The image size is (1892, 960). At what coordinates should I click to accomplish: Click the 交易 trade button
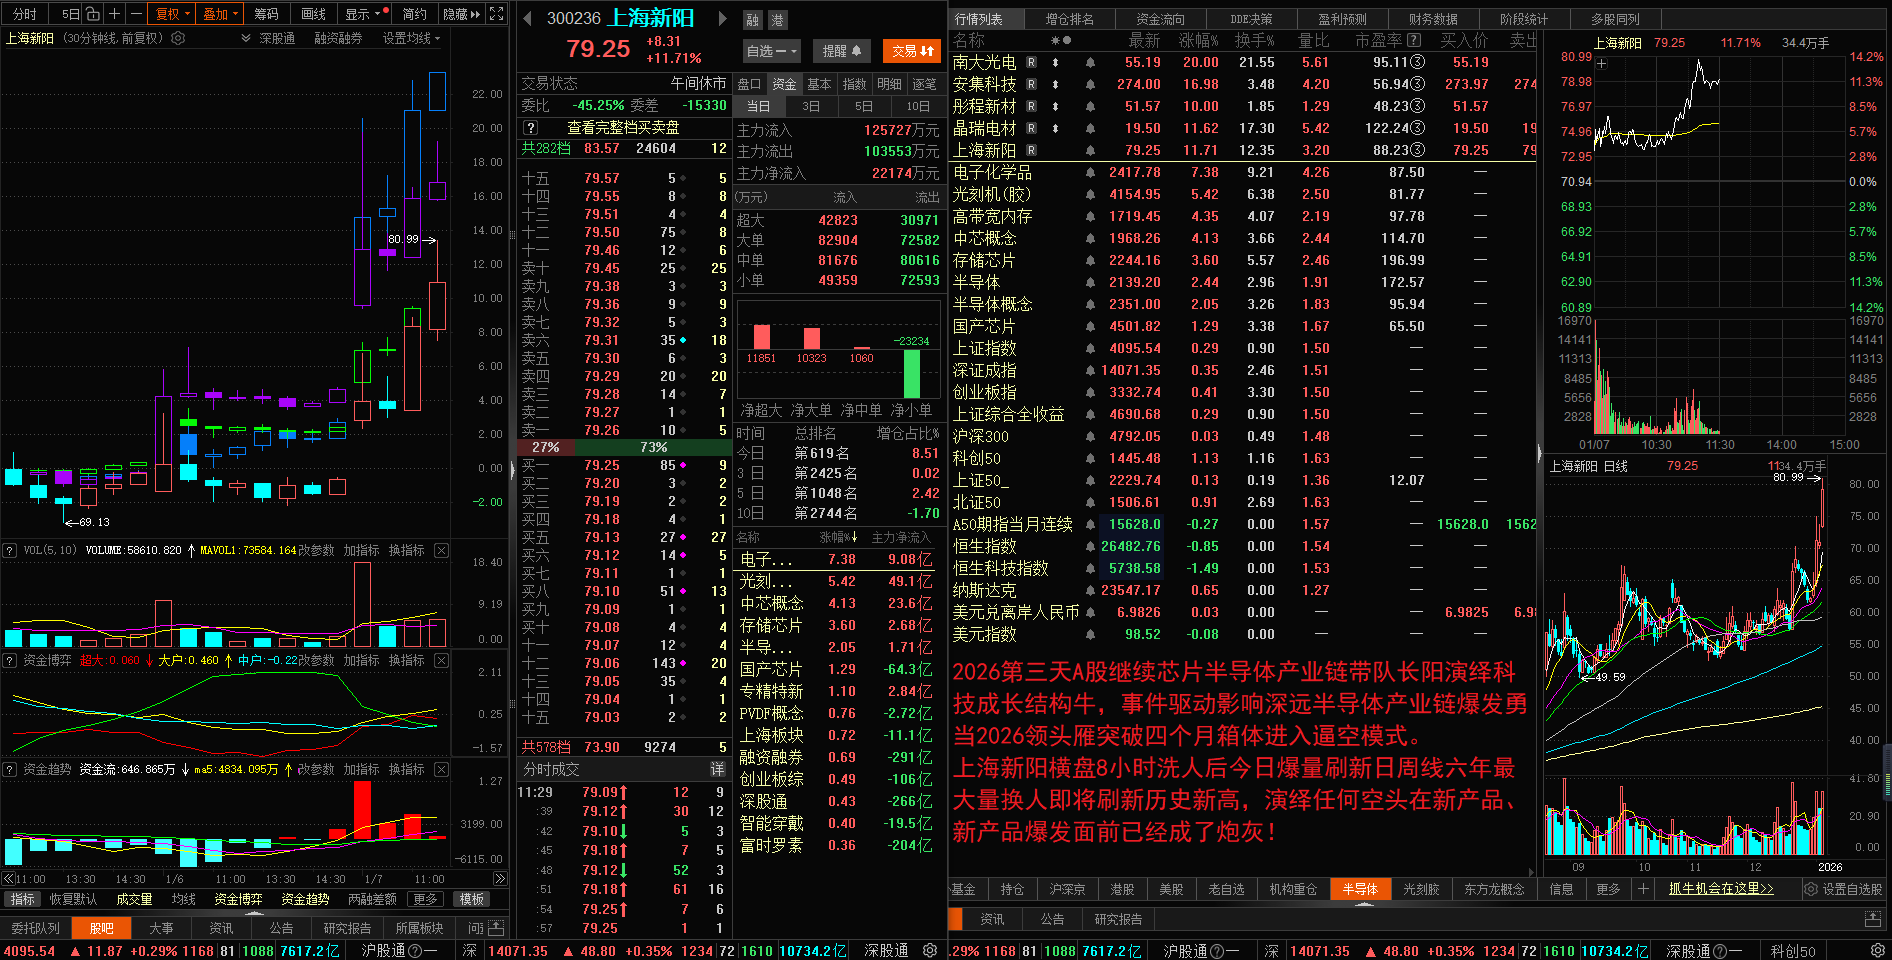click(912, 51)
